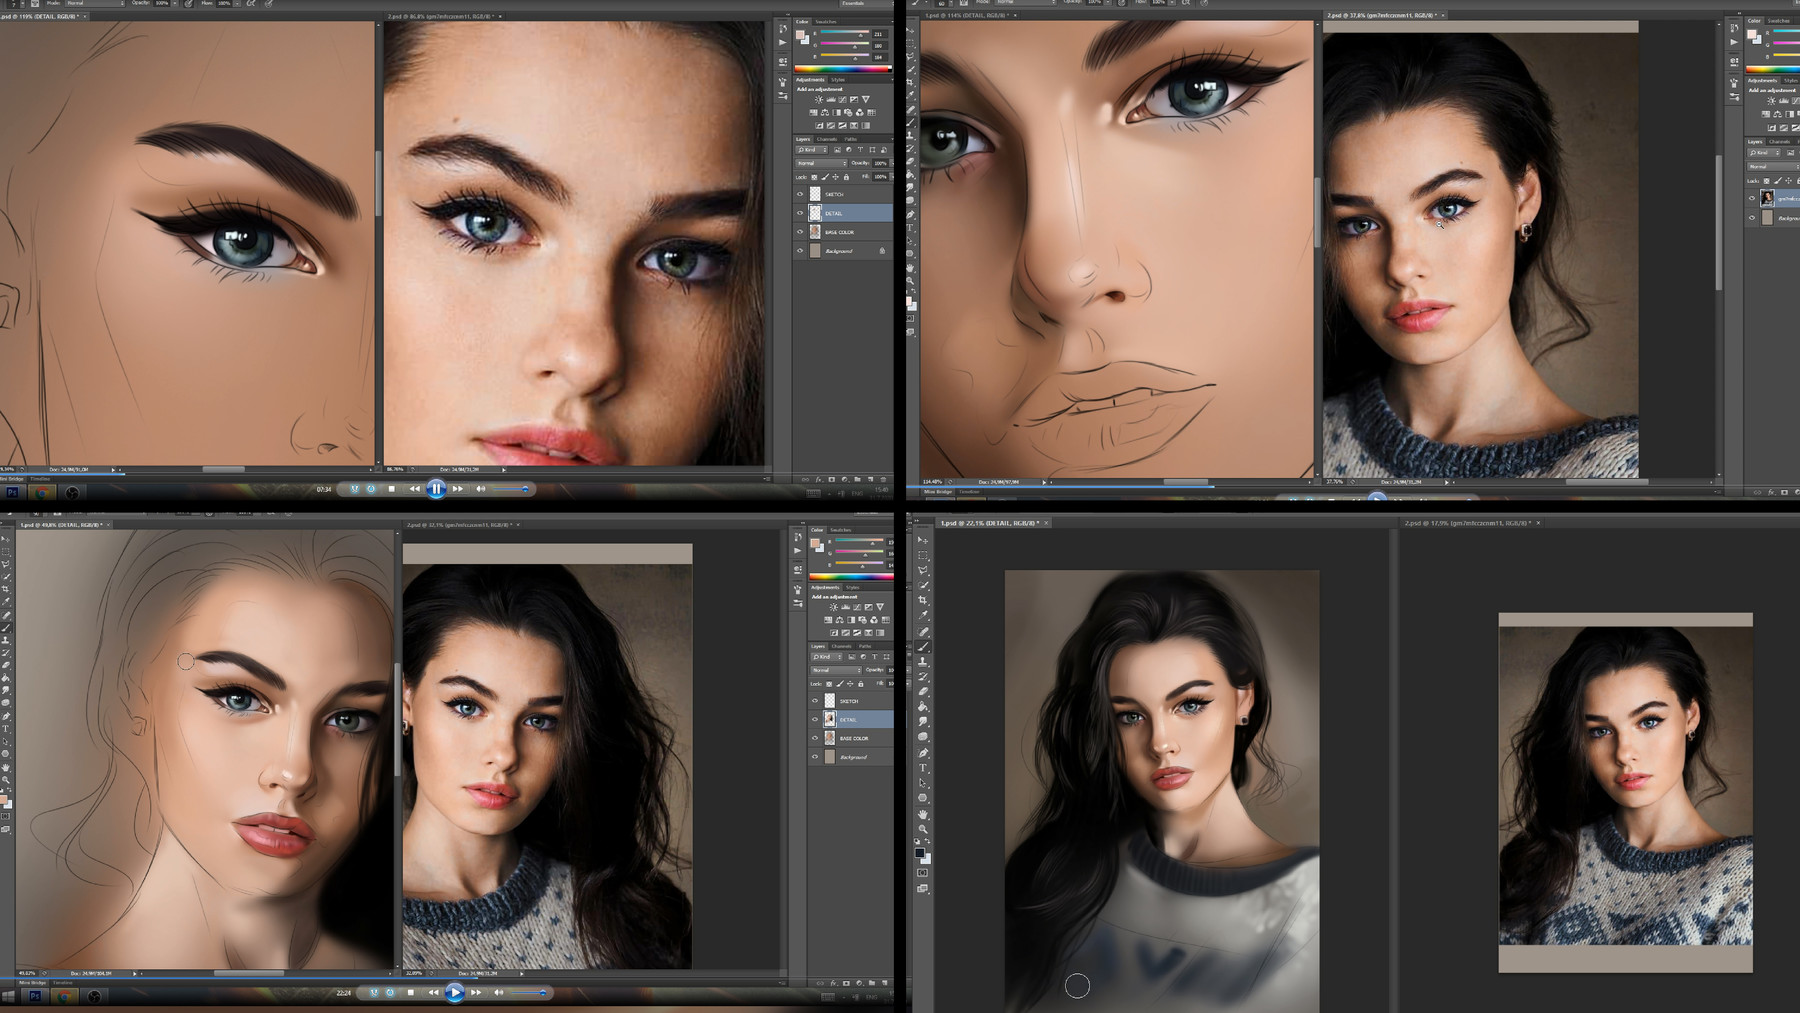
Task: Open Normal blend mode dropdown in bottom-left window
Action: click(836, 670)
